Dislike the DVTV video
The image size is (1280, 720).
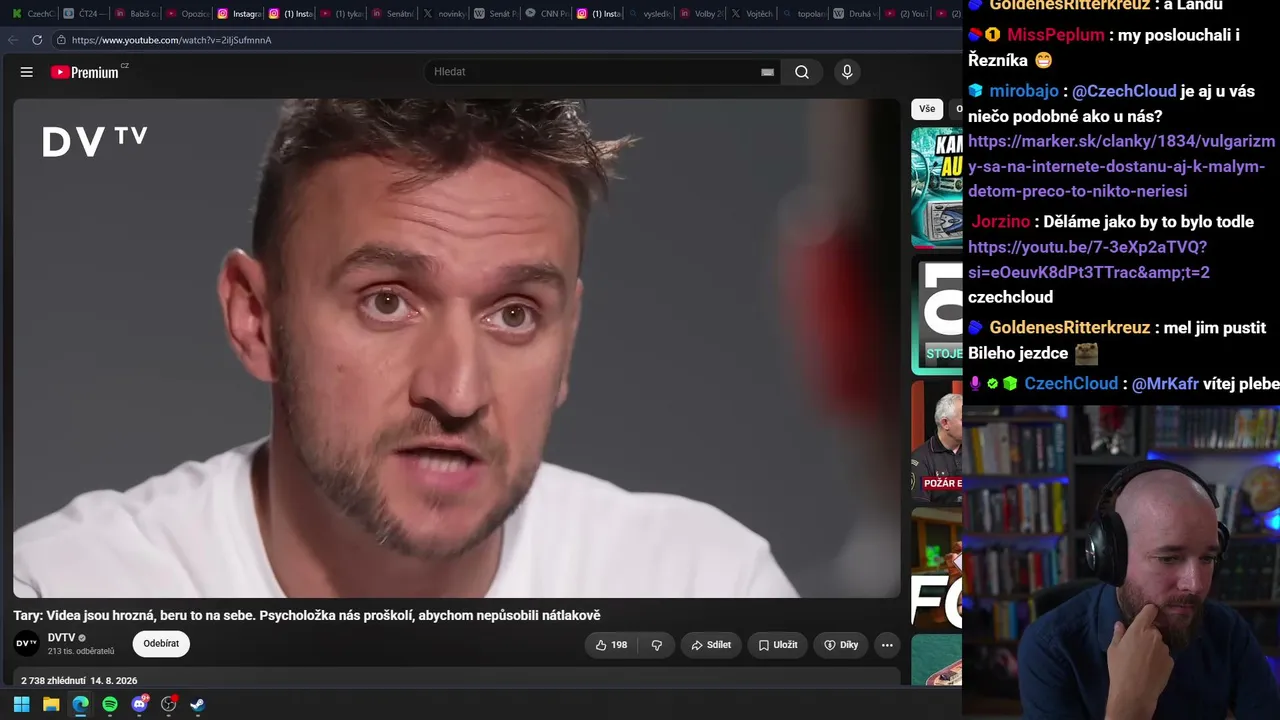tap(657, 645)
